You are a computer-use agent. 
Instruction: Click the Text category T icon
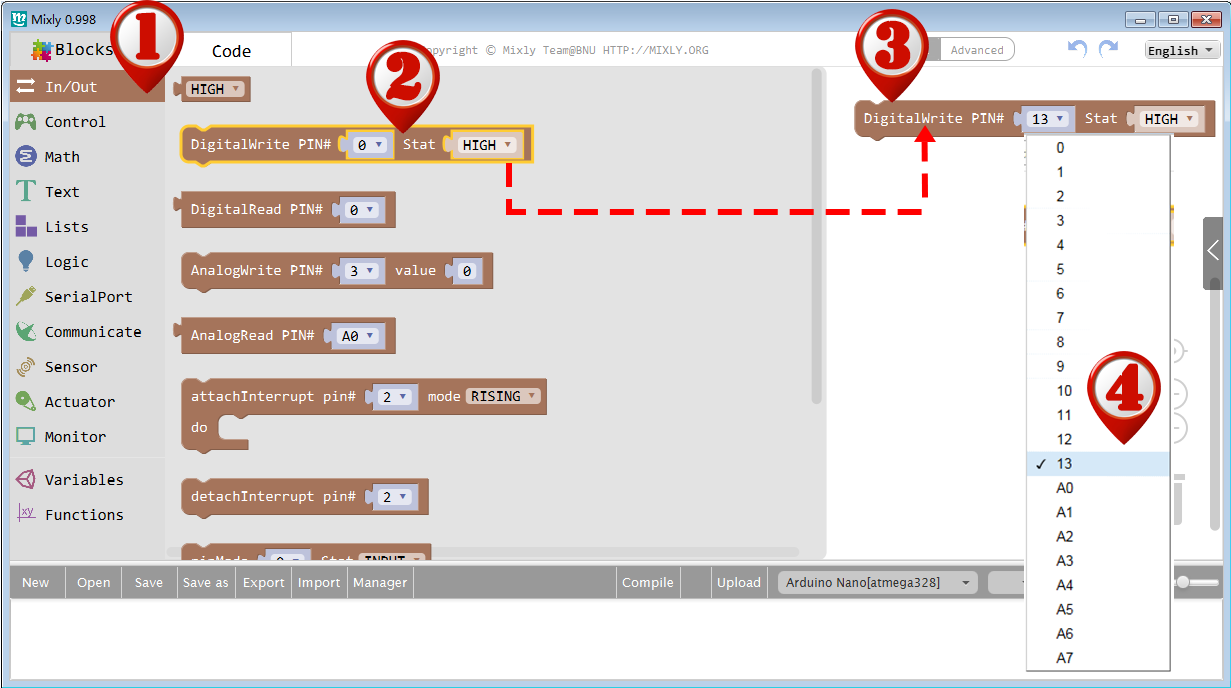26,192
